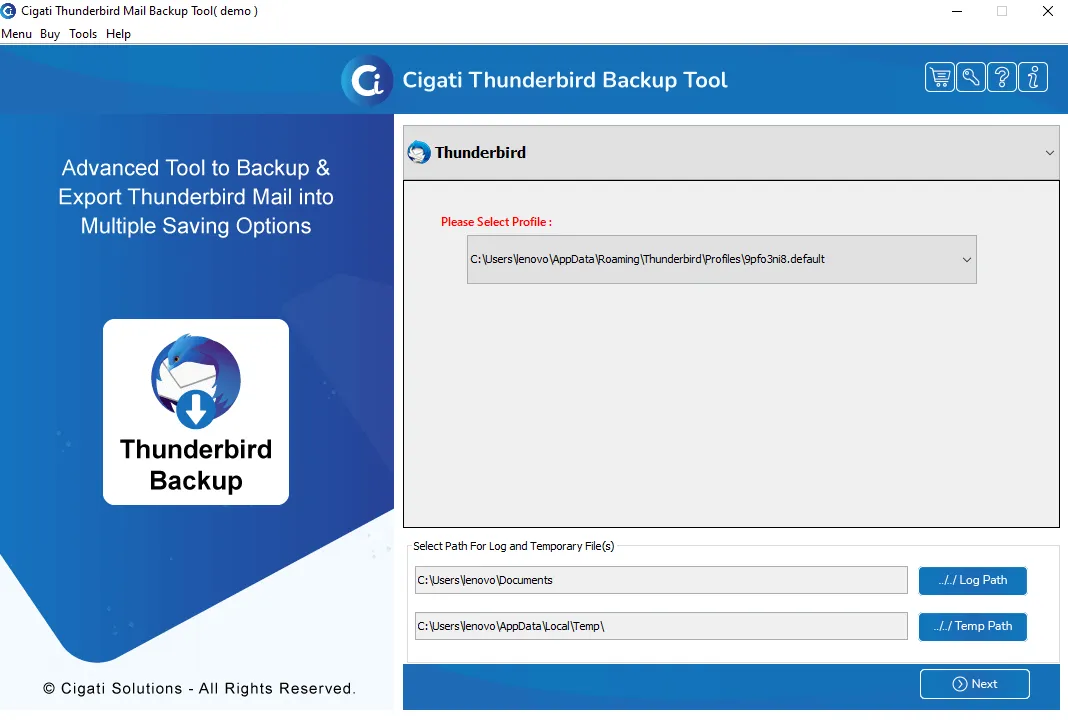Minimize the application window
This screenshot has height=720, width=1068.
tap(957, 11)
